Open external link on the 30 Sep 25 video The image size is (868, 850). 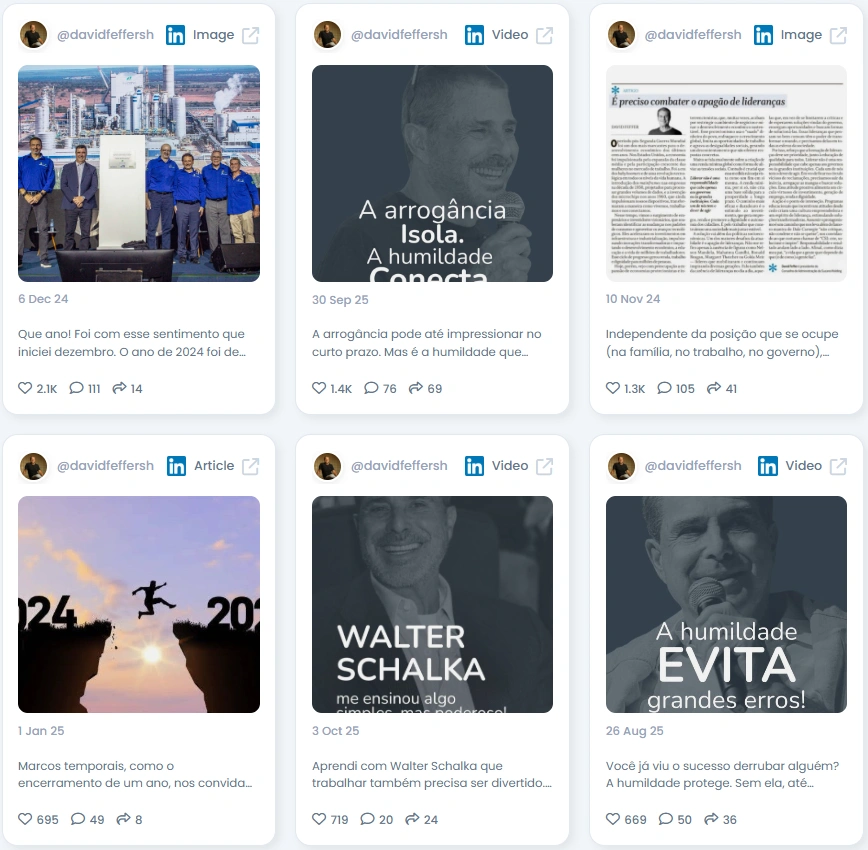point(545,35)
